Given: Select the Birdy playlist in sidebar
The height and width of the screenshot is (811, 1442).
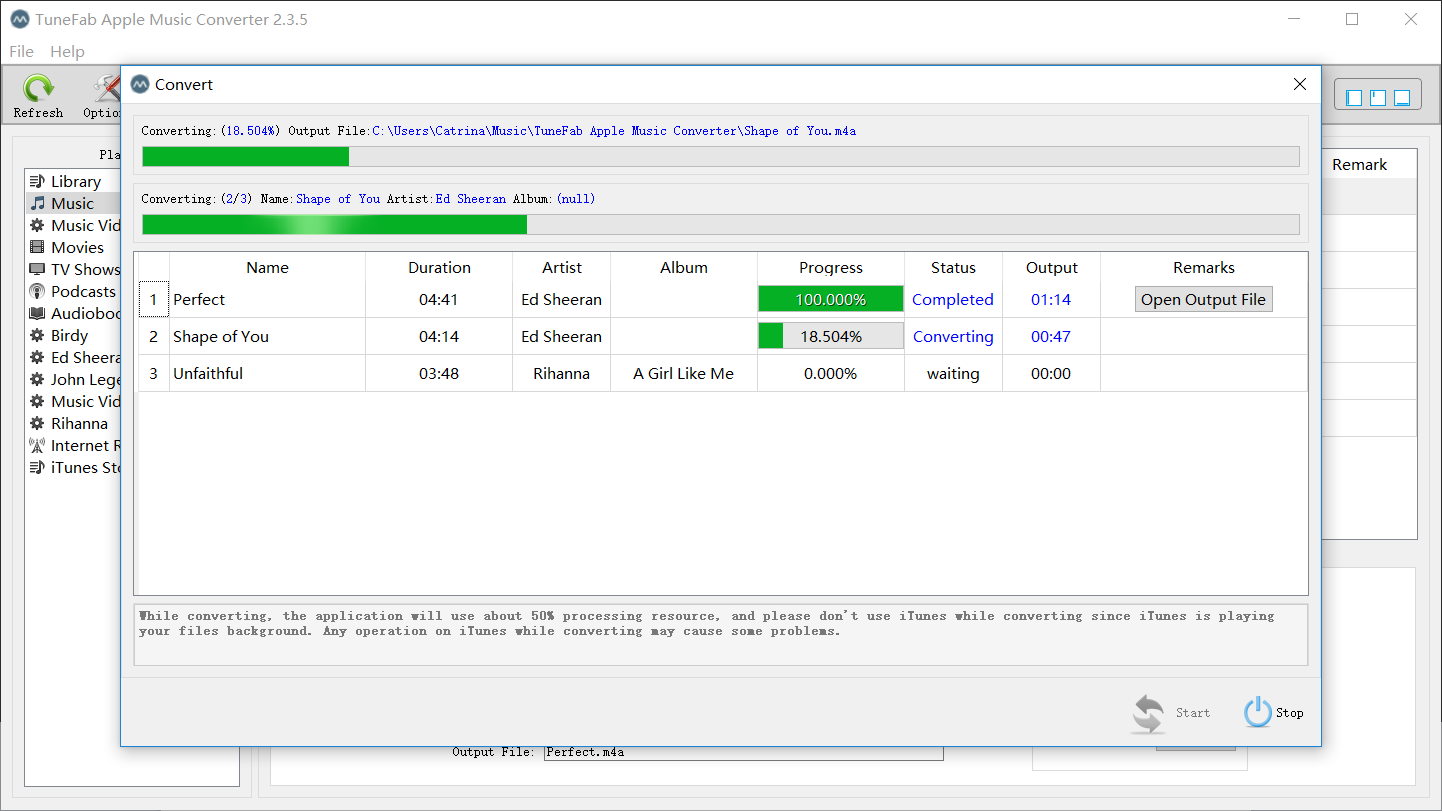Looking at the screenshot, I should 69,335.
